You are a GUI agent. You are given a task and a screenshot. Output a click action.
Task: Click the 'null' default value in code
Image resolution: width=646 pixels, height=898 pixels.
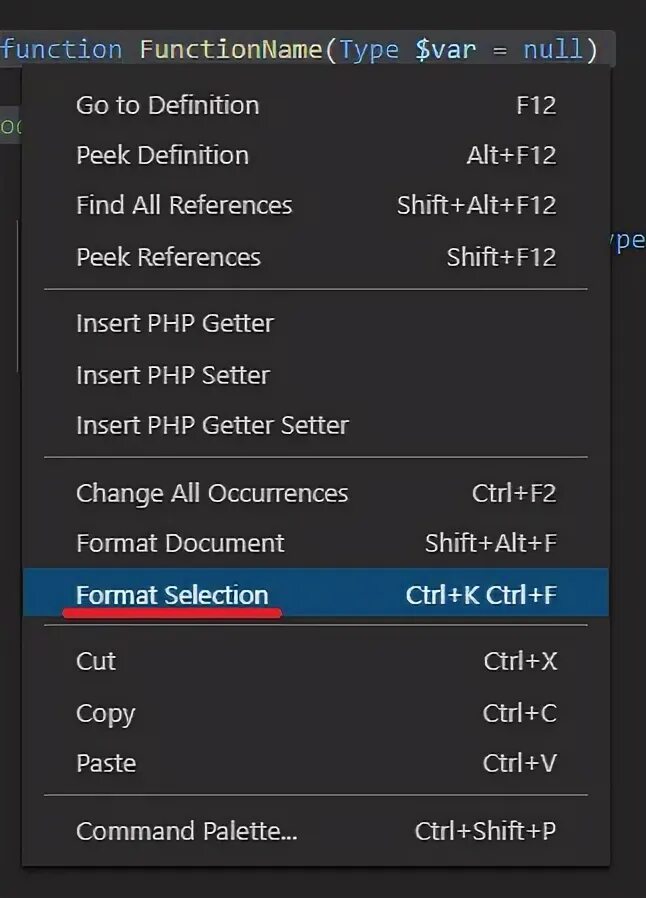point(553,49)
